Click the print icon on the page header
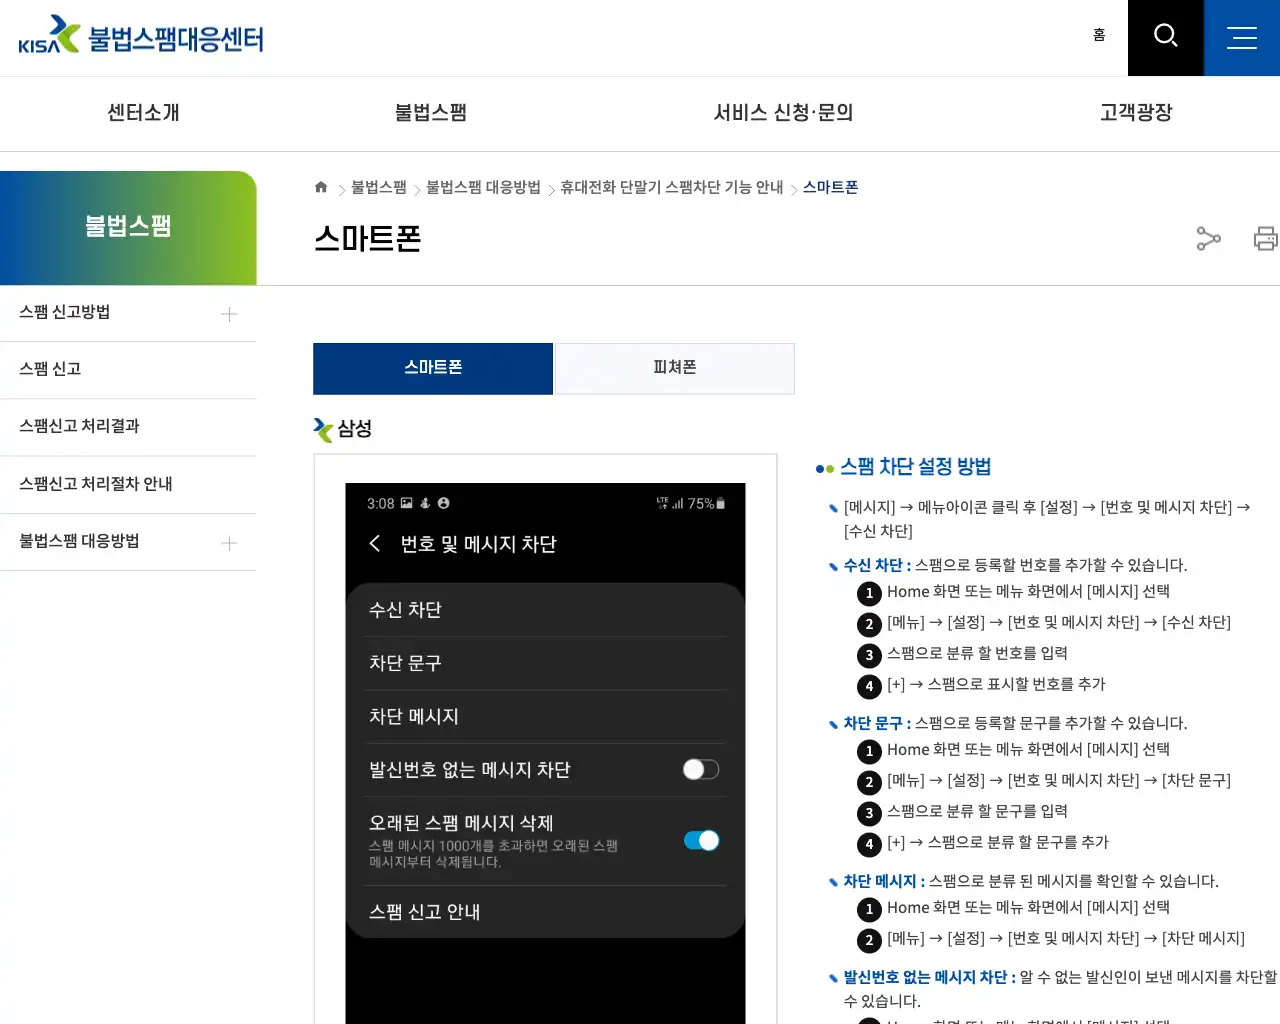 pos(1266,239)
